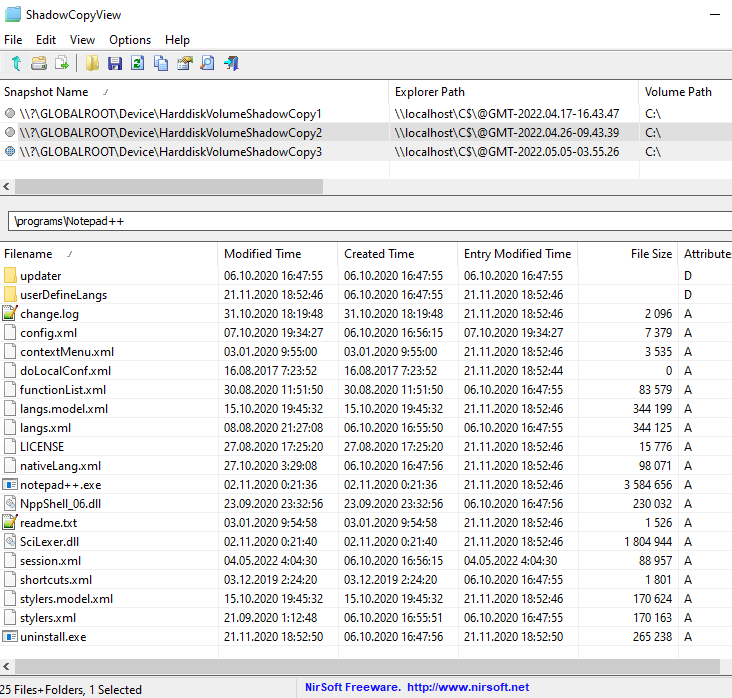This screenshot has height=698, width=732.
Task: Click the NppShell_06.dll file icon
Action: (10, 503)
